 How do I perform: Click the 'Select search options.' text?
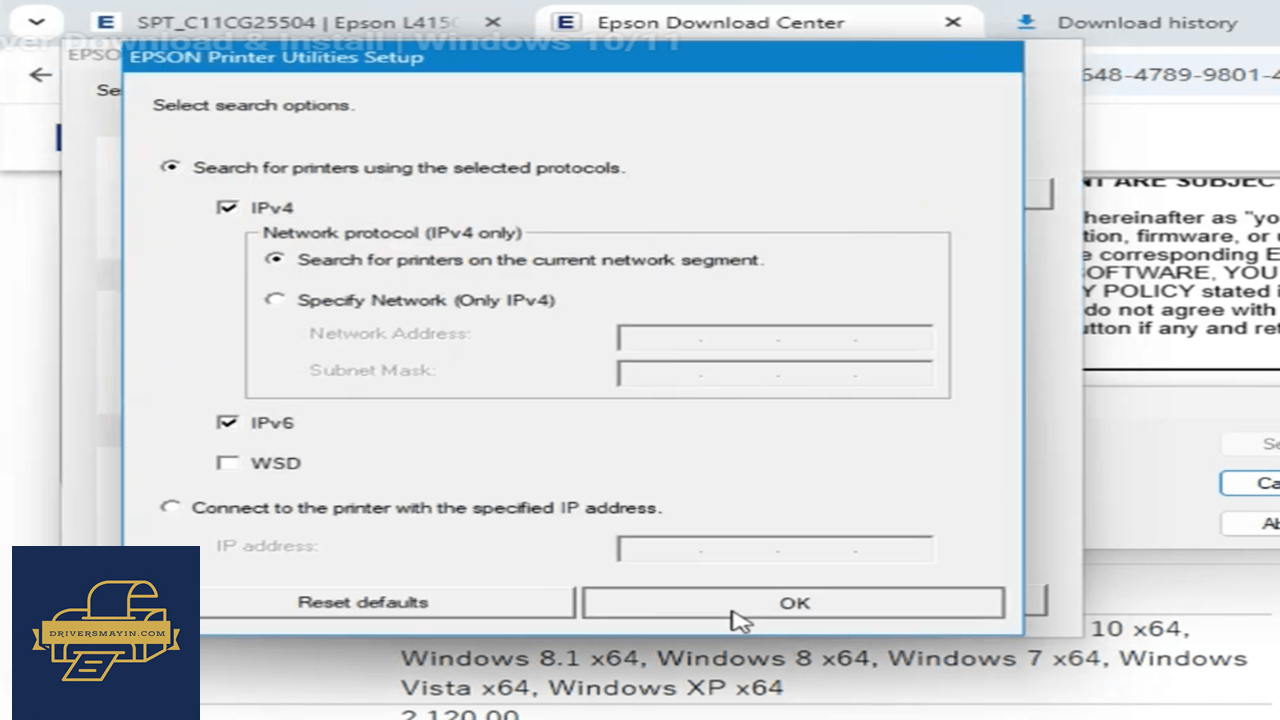tap(254, 105)
